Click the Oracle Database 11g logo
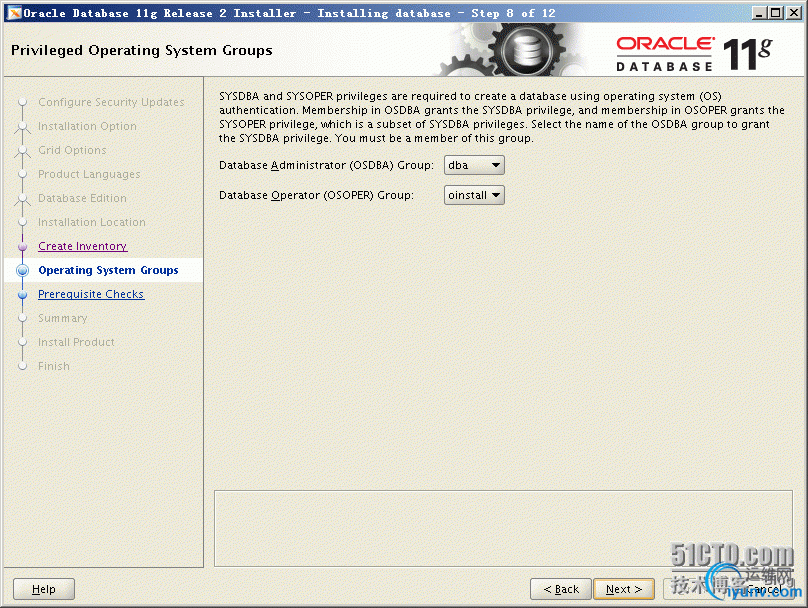This screenshot has height=608, width=808. (694, 54)
